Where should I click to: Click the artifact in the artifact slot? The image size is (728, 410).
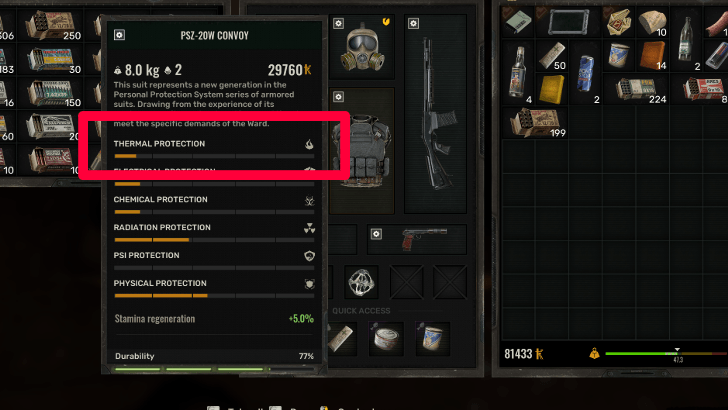tap(361, 281)
